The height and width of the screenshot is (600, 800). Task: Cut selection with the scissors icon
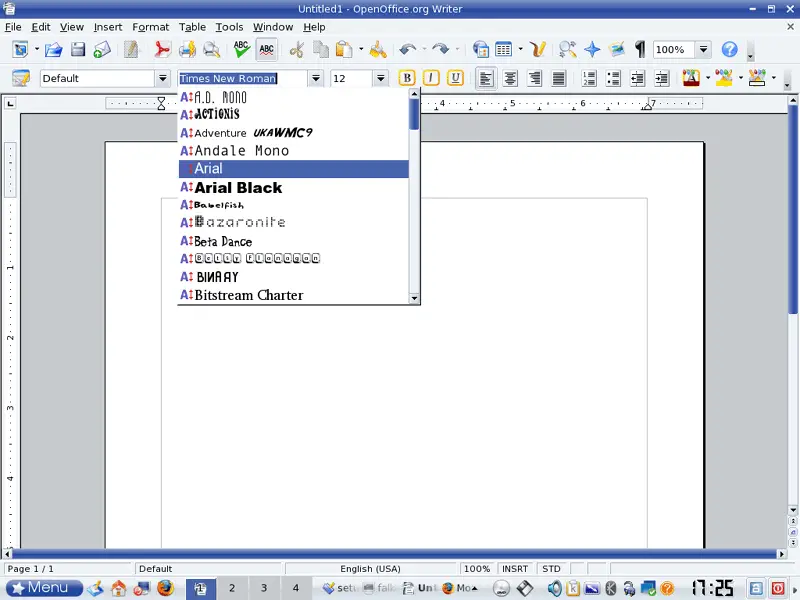pos(296,49)
